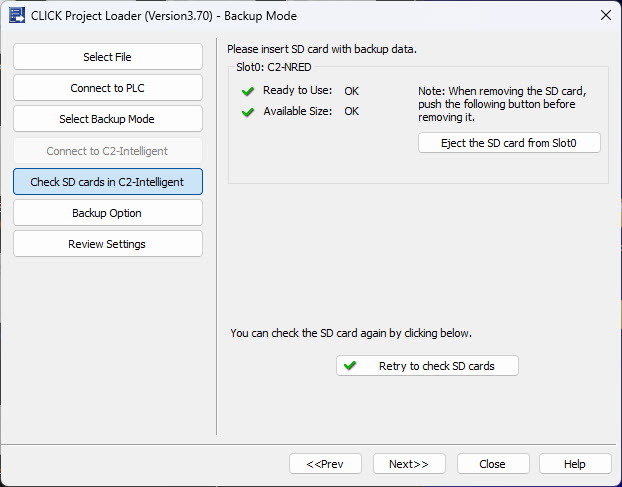Advance with the Next>> button

(x=409, y=464)
